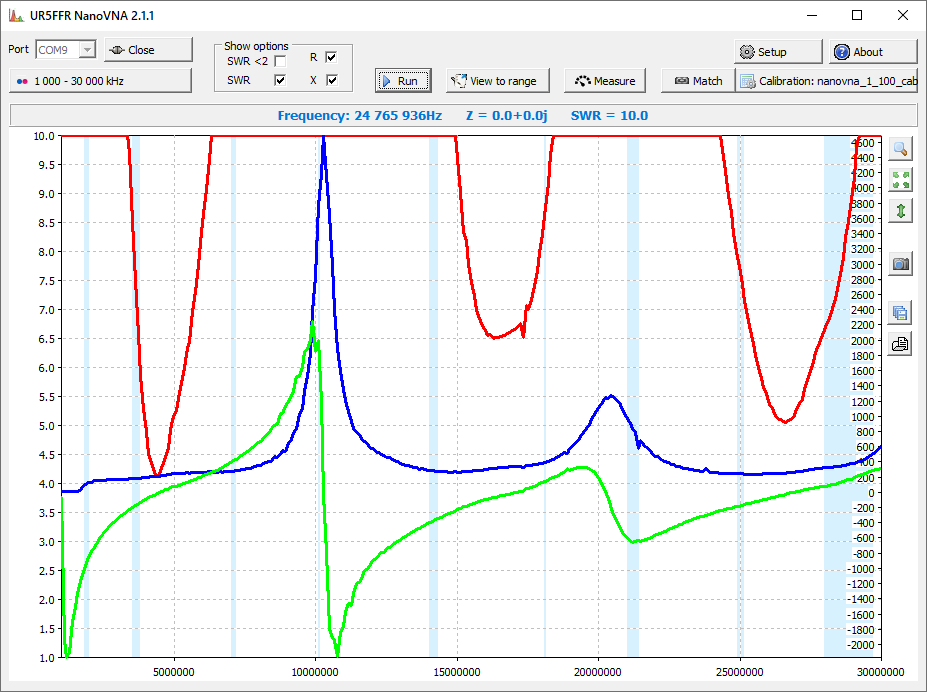Viewport: 927px width, 692px height.
Task: Click the green fit-to-view arrows icon
Action: (x=900, y=180)
